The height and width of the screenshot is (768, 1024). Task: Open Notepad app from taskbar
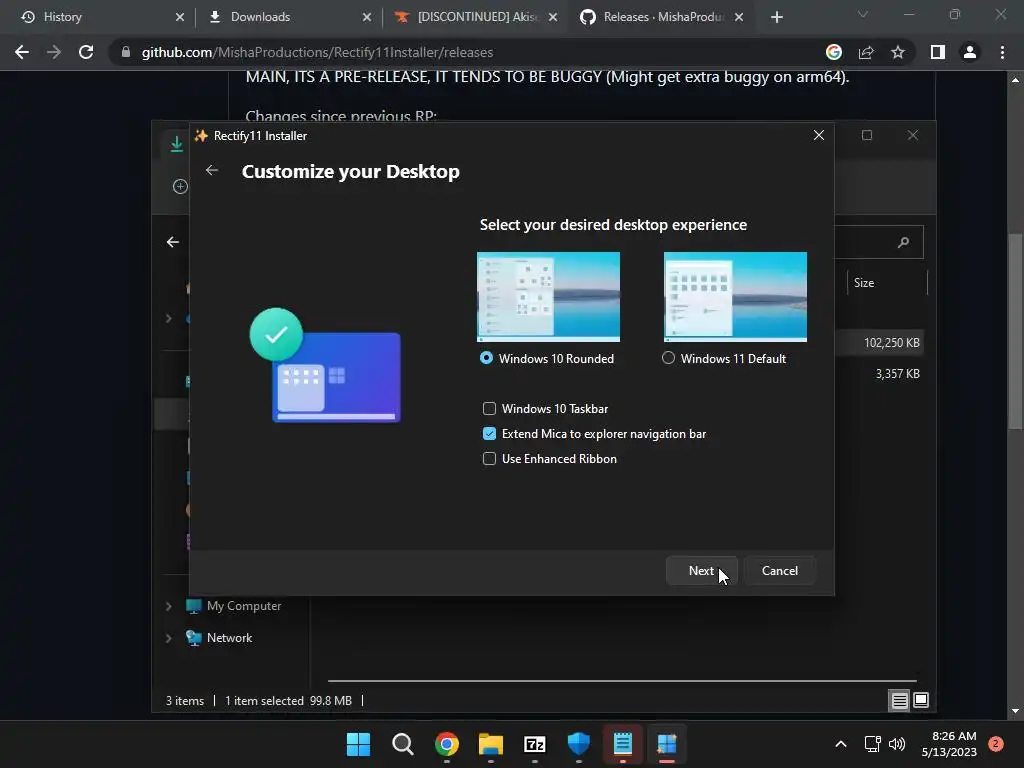622,744
